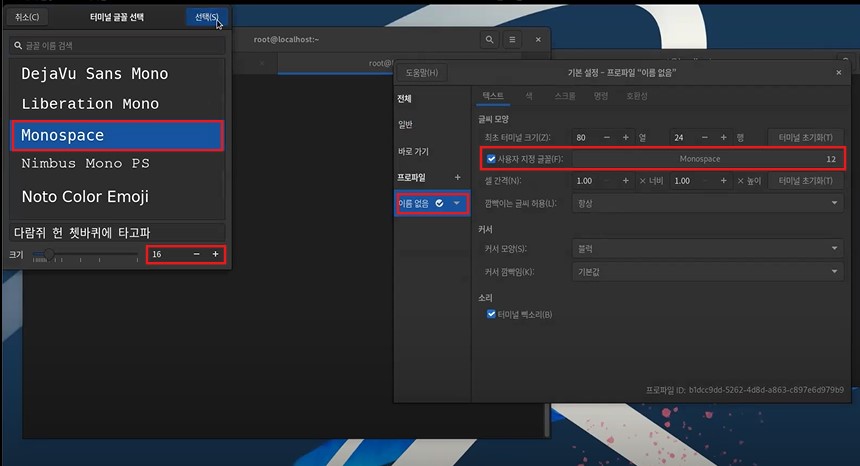
Task: Close the root@localhost terminal window
Action: tap(538, 39)
